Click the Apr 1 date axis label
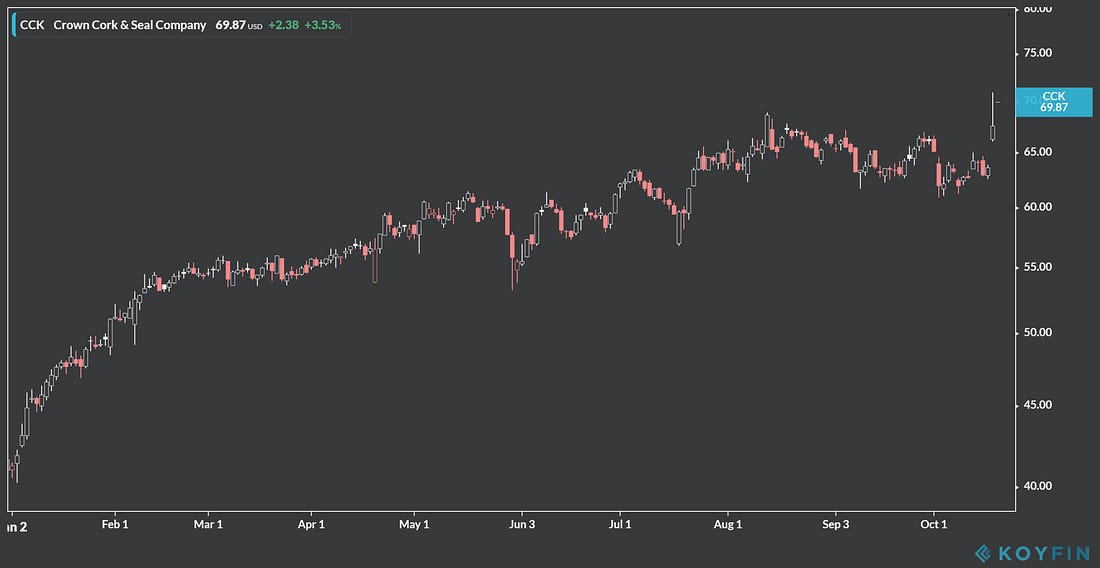Image resolution: width=1100 pixels, height=568 pixels. 311,525
